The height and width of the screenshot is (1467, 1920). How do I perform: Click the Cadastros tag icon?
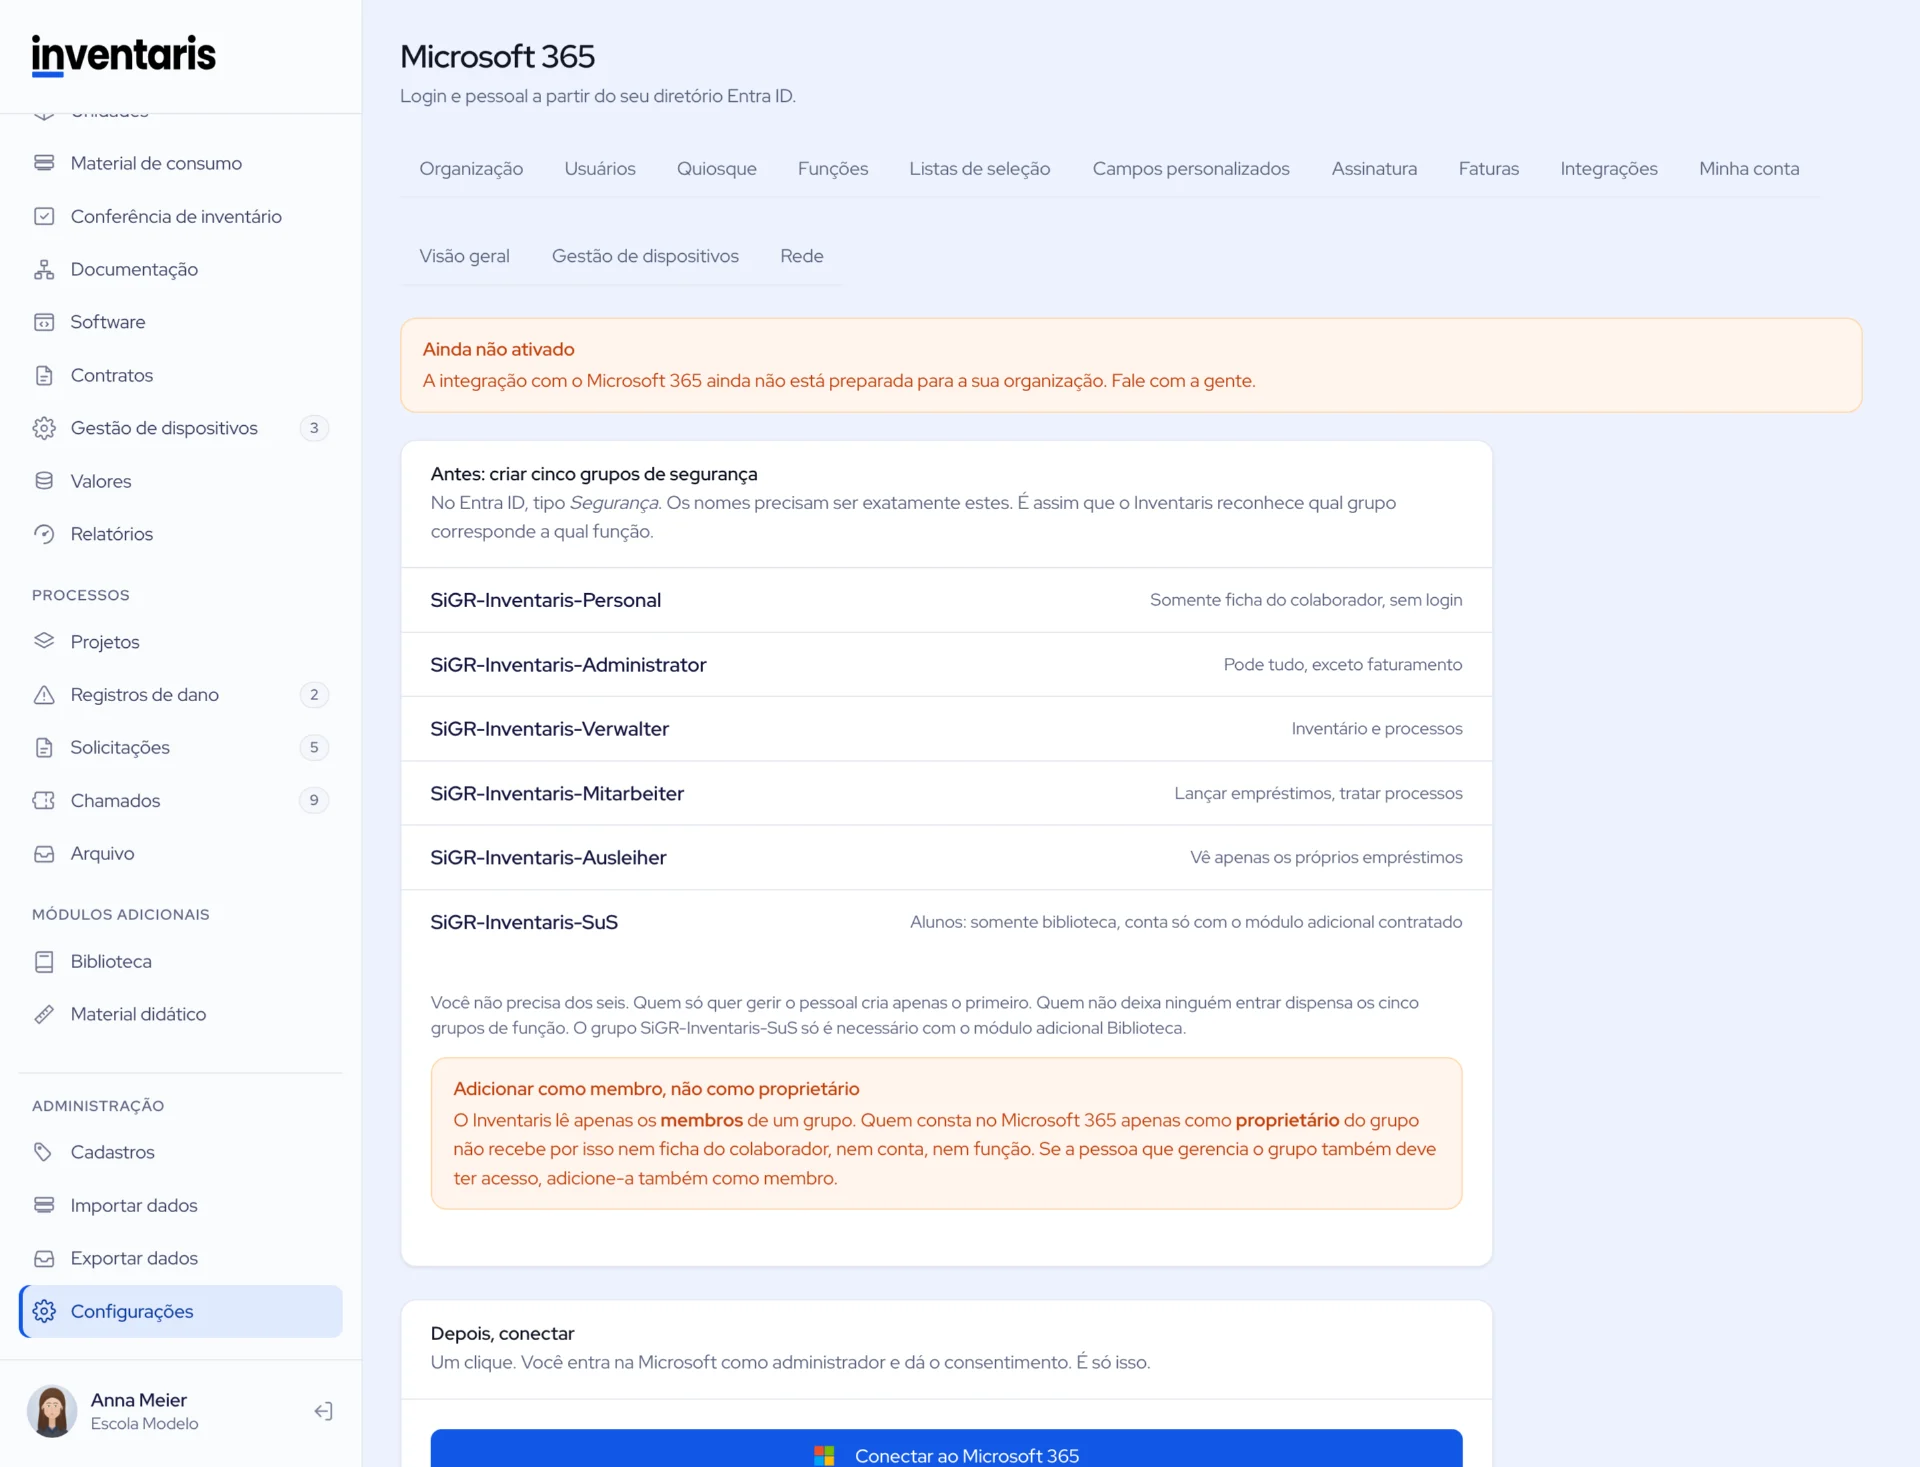(44, 1152)
